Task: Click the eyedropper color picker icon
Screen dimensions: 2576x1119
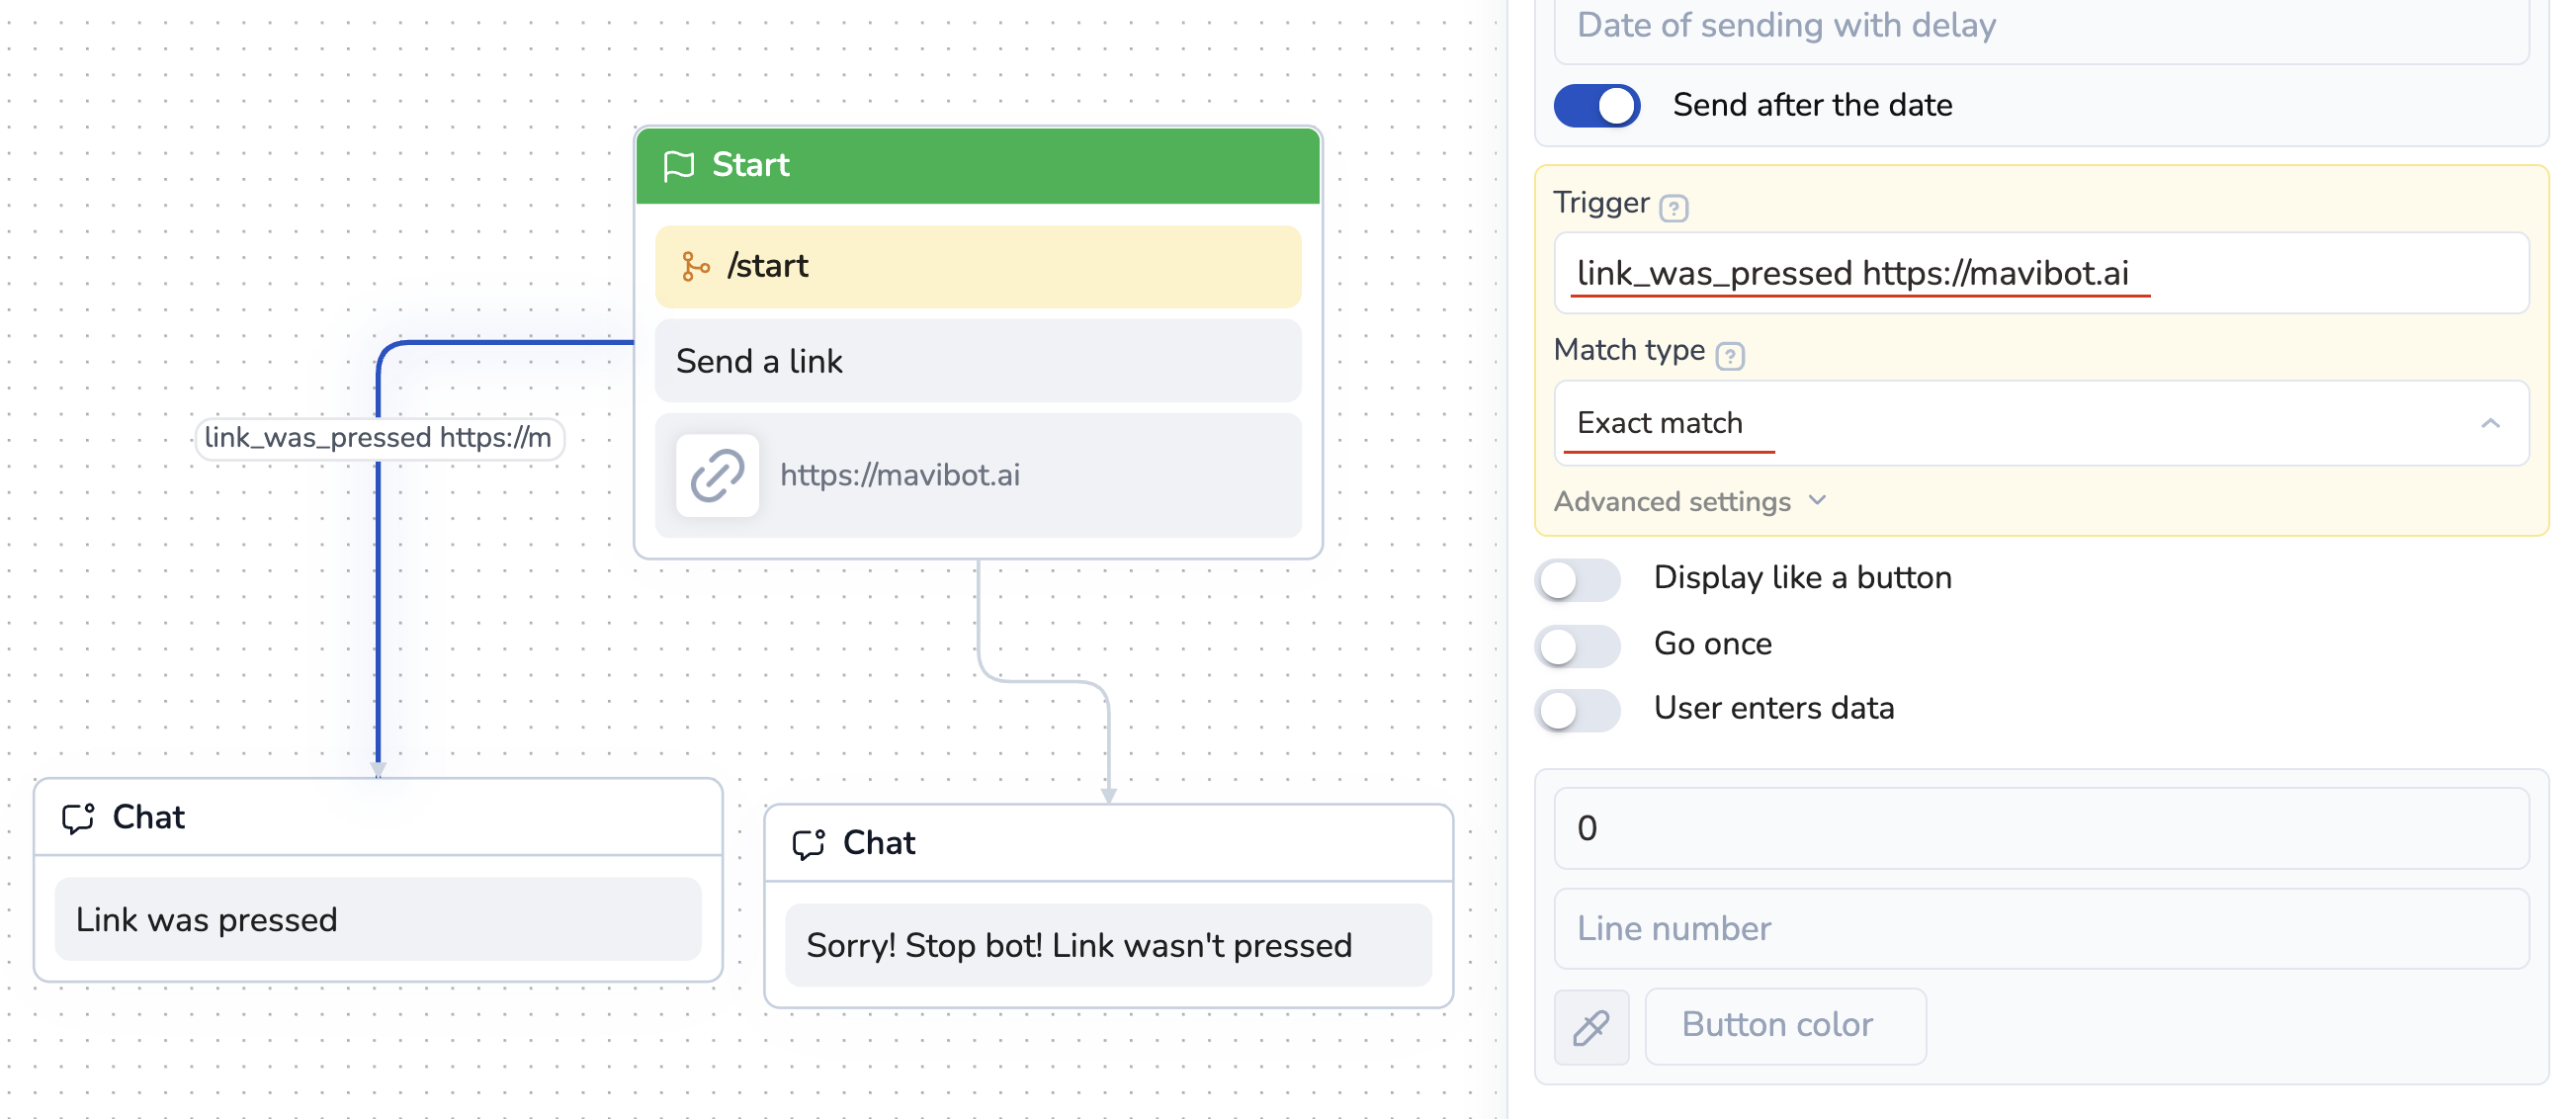Action: point(1591,1026)
